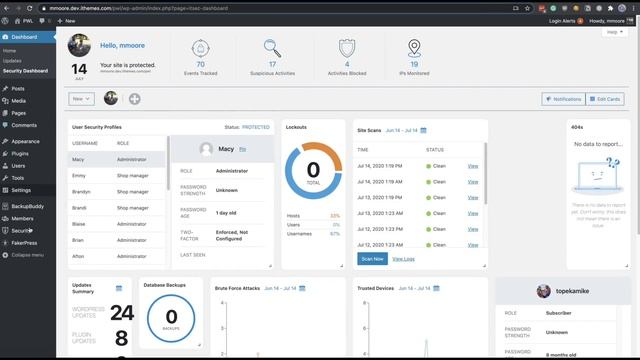Click the Suspicious Activities magnifier icon
640x360 pixels.
coord(272,48)
